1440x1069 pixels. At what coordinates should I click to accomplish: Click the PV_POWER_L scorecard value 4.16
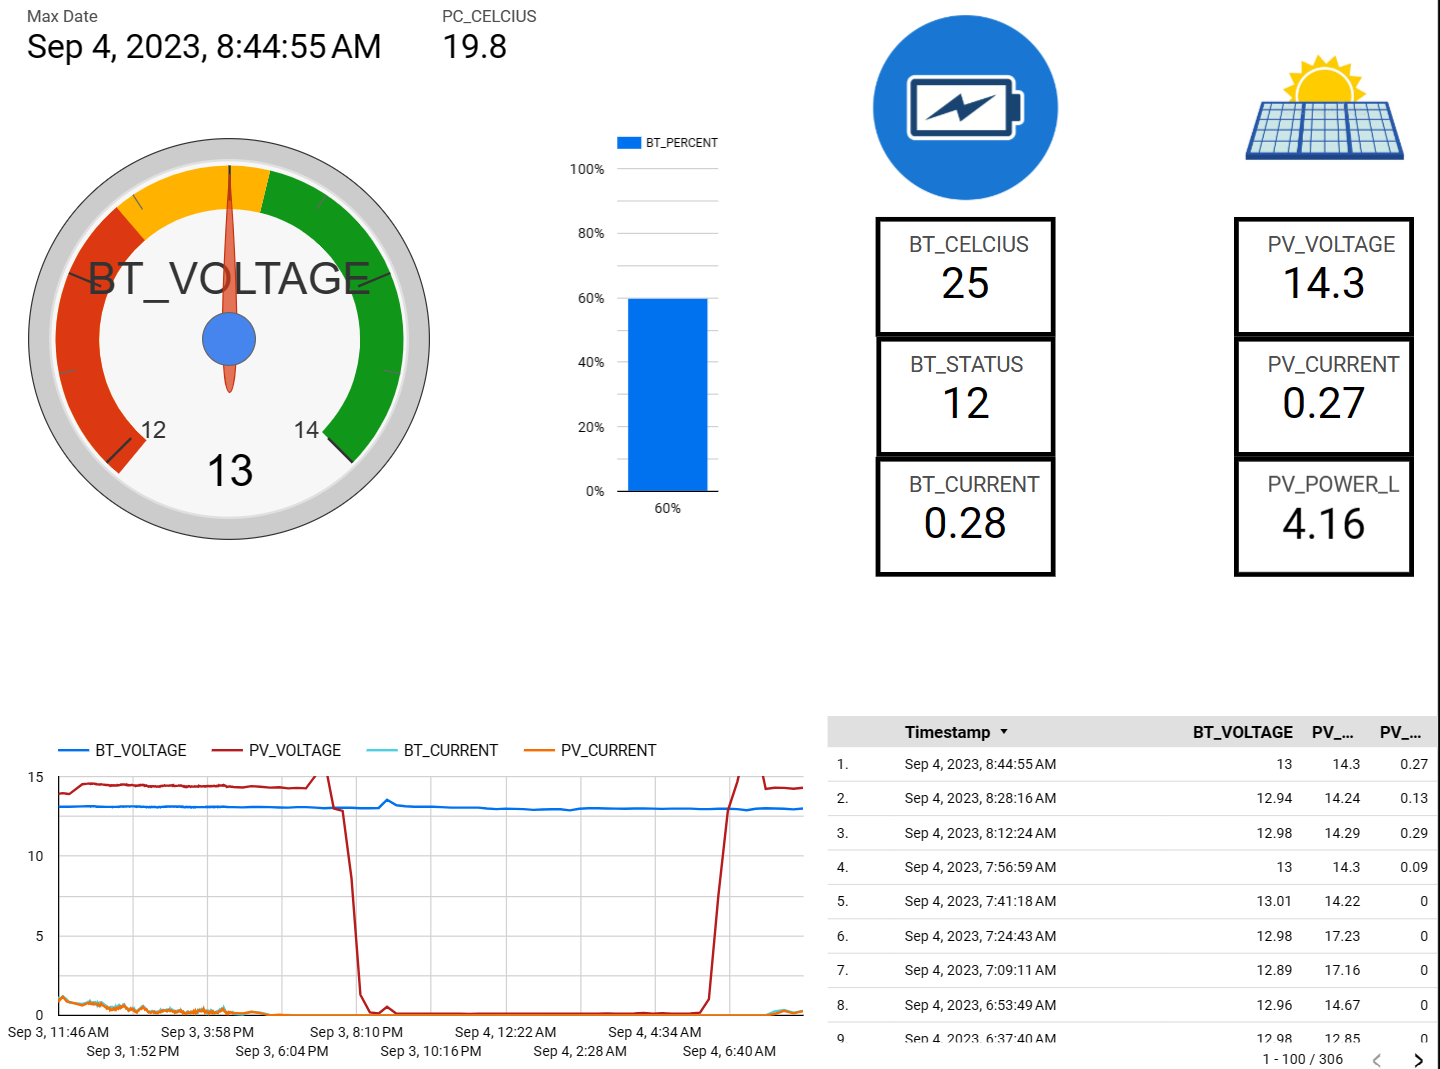(1324, 523)
